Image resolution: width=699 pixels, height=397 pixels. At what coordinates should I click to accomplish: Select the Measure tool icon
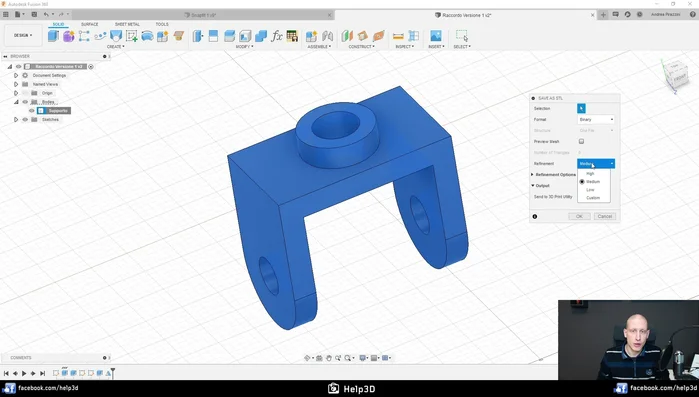click(x=398, y=36)
